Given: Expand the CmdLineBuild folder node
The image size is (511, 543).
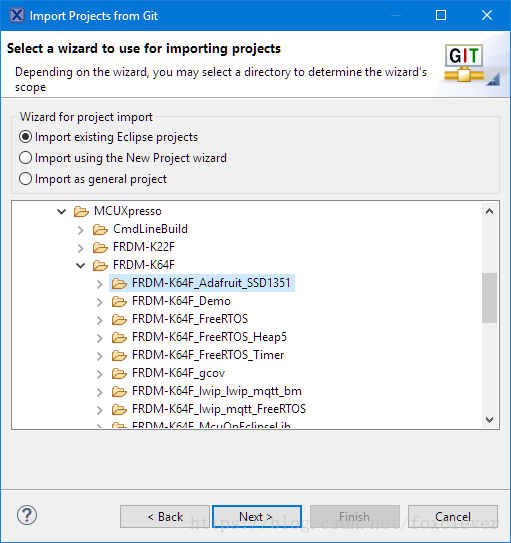Looking at the screenshot, I should point(81,230).
